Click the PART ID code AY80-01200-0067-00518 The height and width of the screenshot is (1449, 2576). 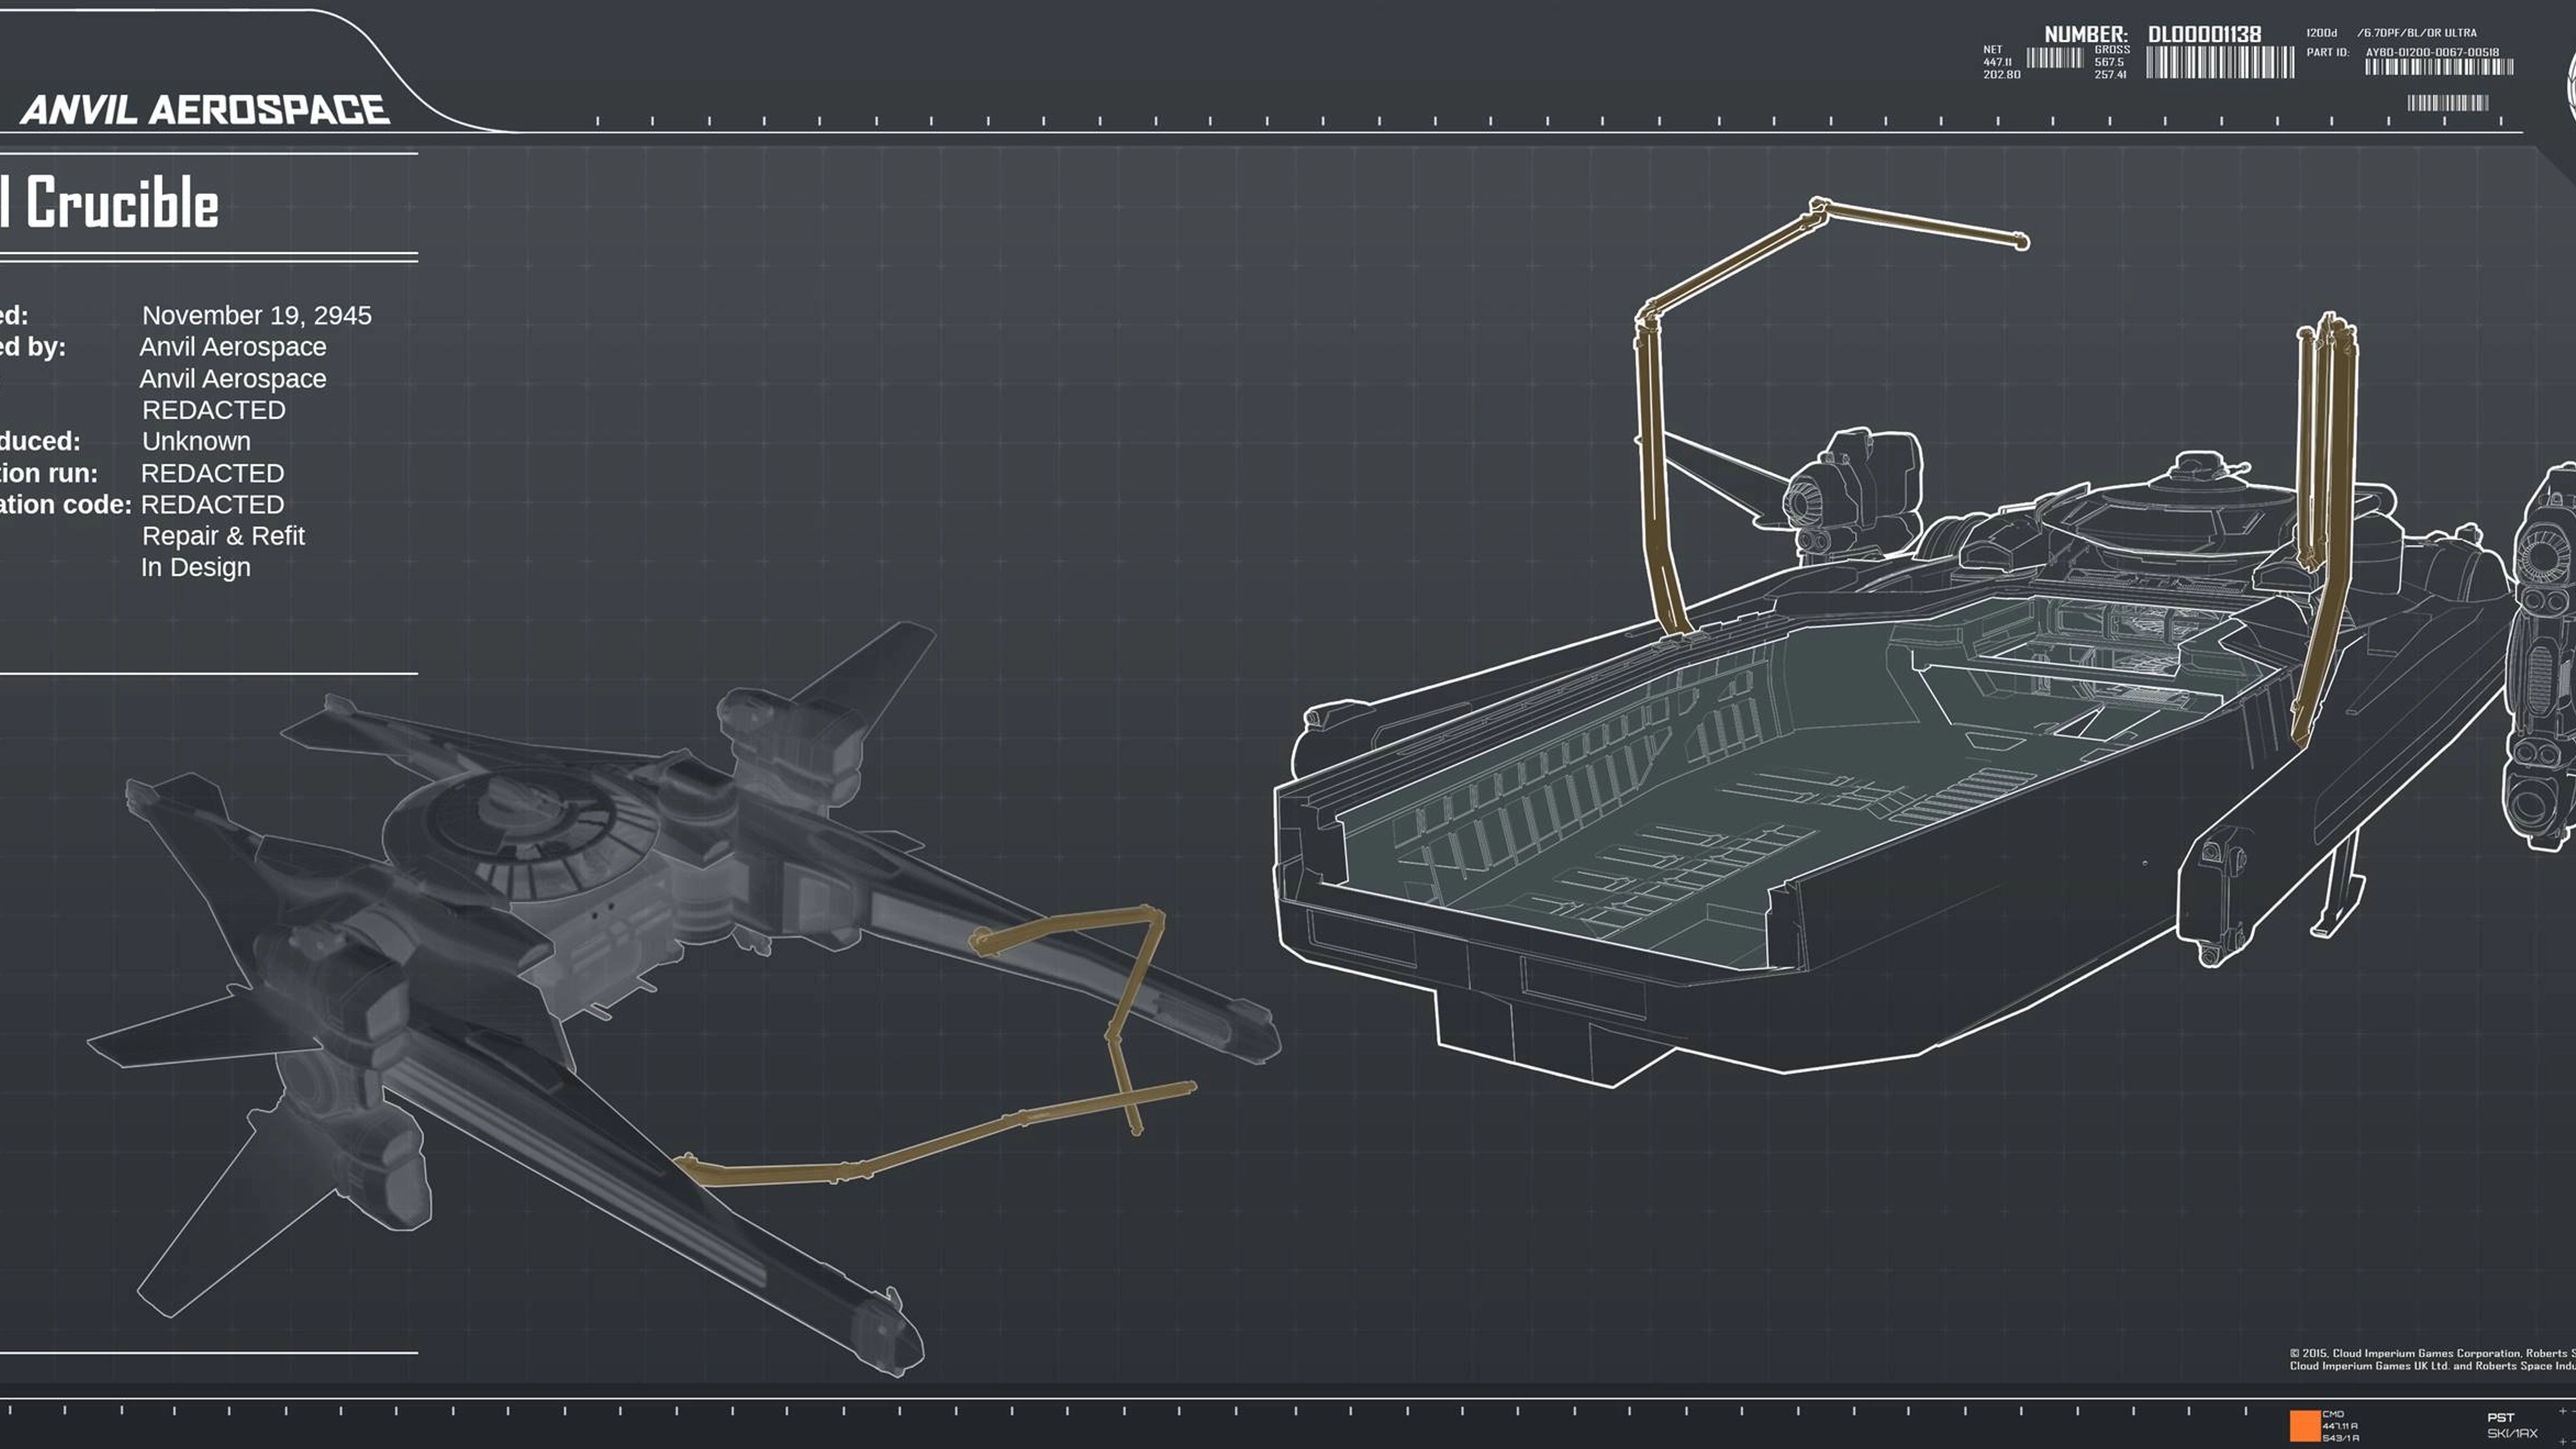tap(2431, 52)
